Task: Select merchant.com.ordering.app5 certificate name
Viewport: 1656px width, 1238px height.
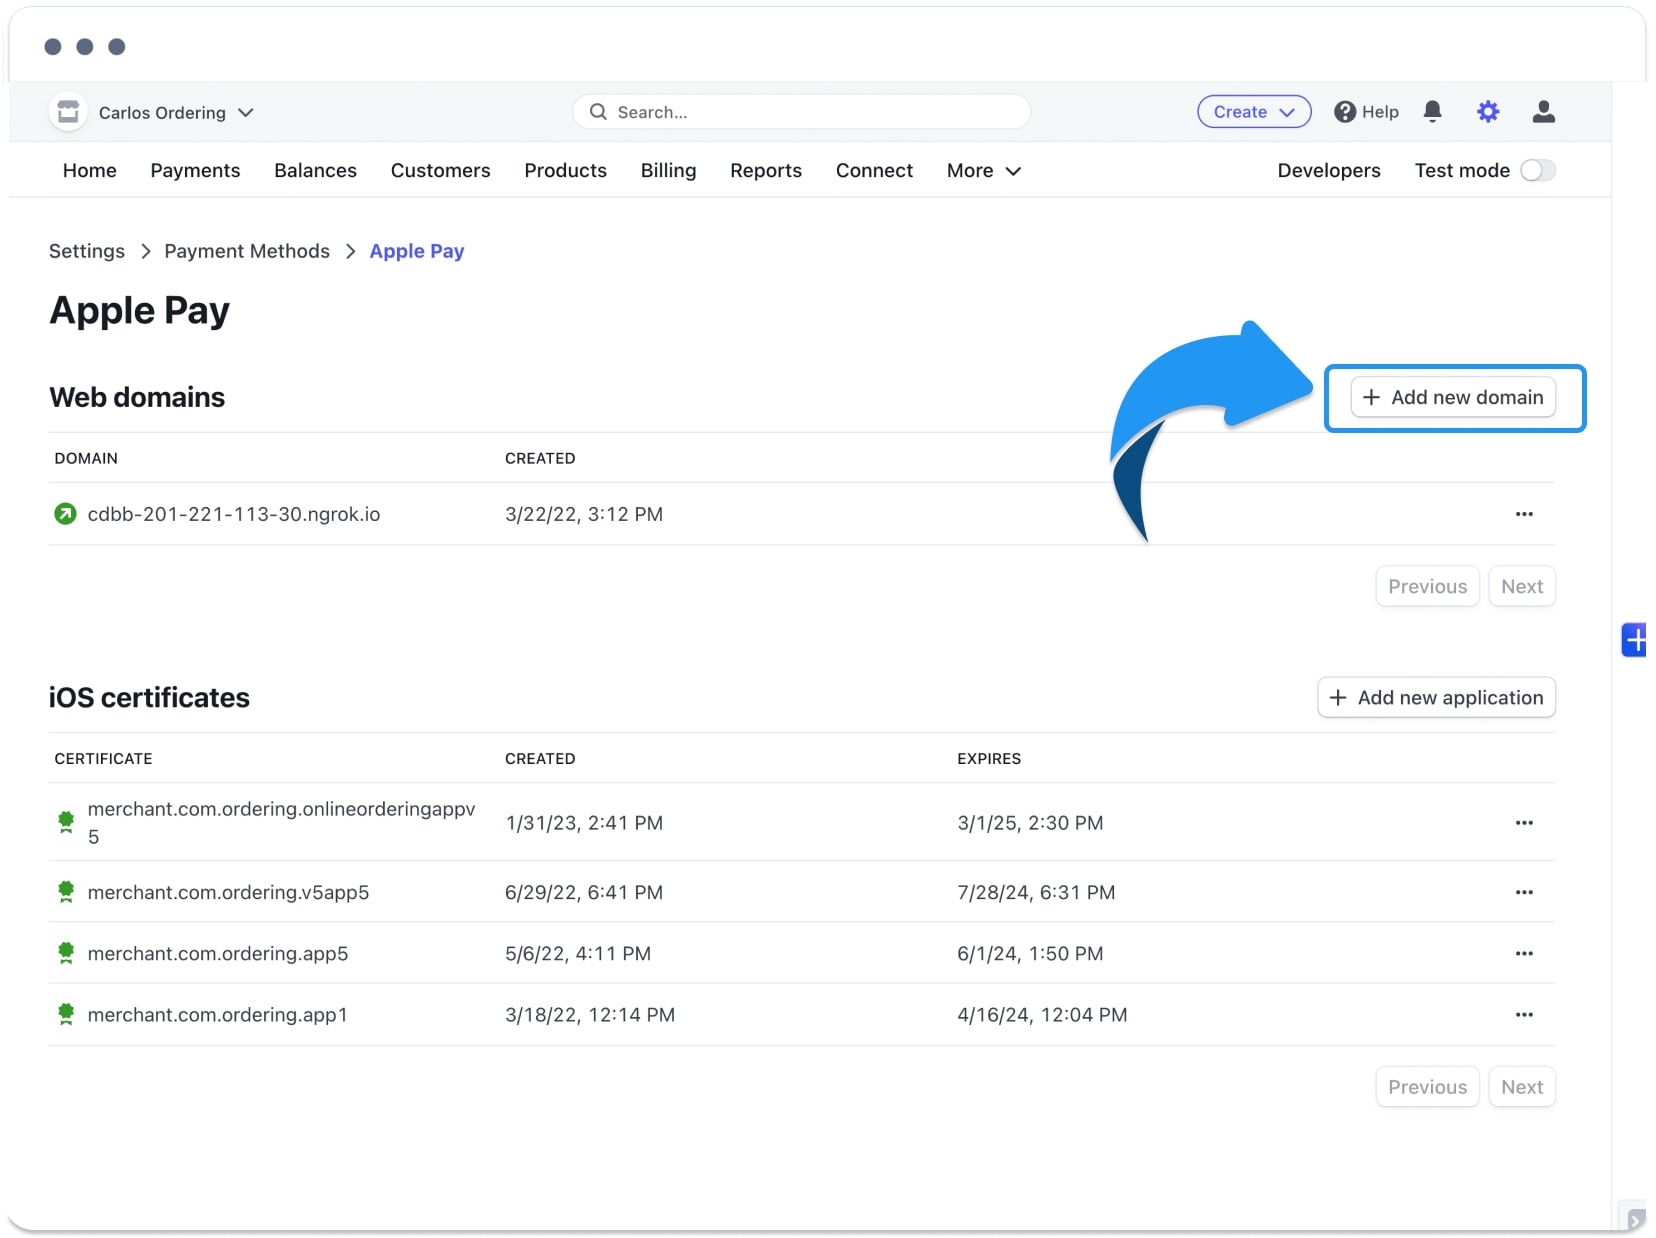Action: point(218,954)
